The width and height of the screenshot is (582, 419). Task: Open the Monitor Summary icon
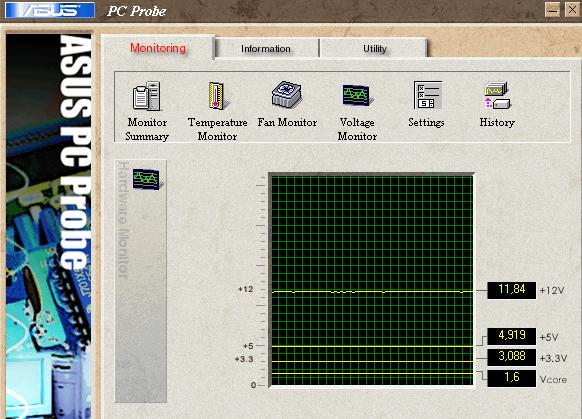click(x=147, y=96)
